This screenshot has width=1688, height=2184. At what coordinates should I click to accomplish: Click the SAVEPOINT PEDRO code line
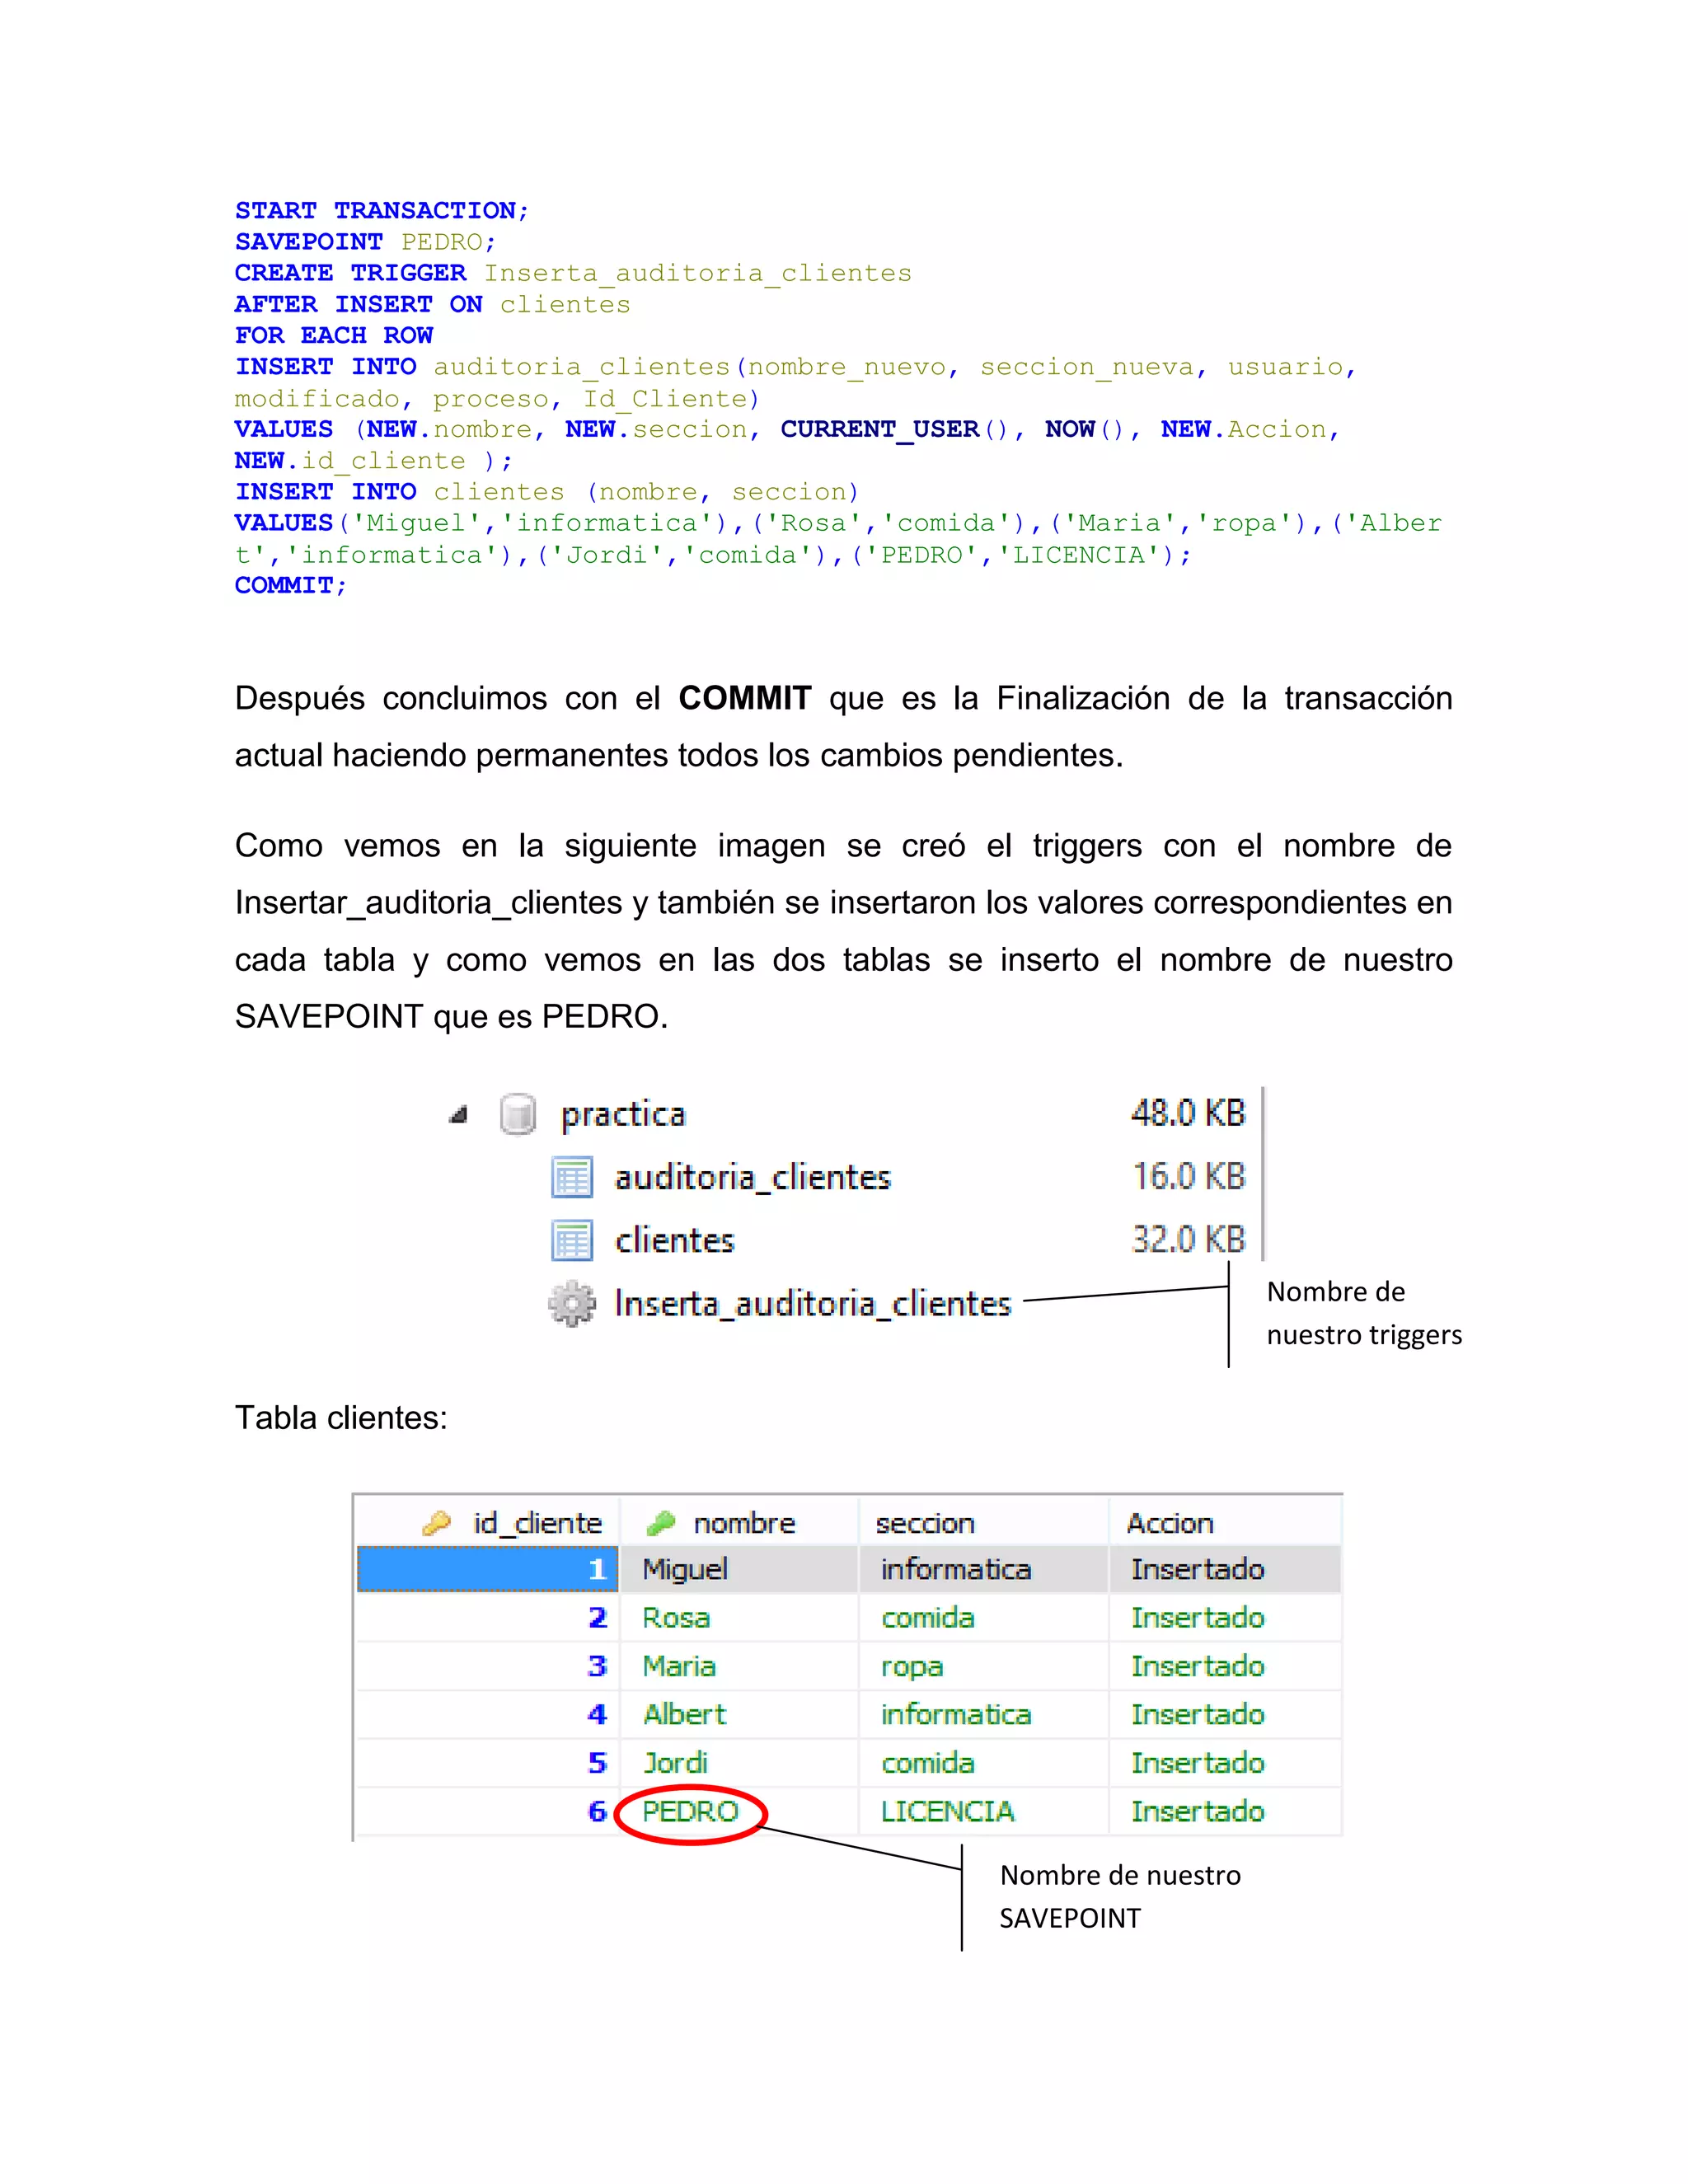click(x=366, y=242)
